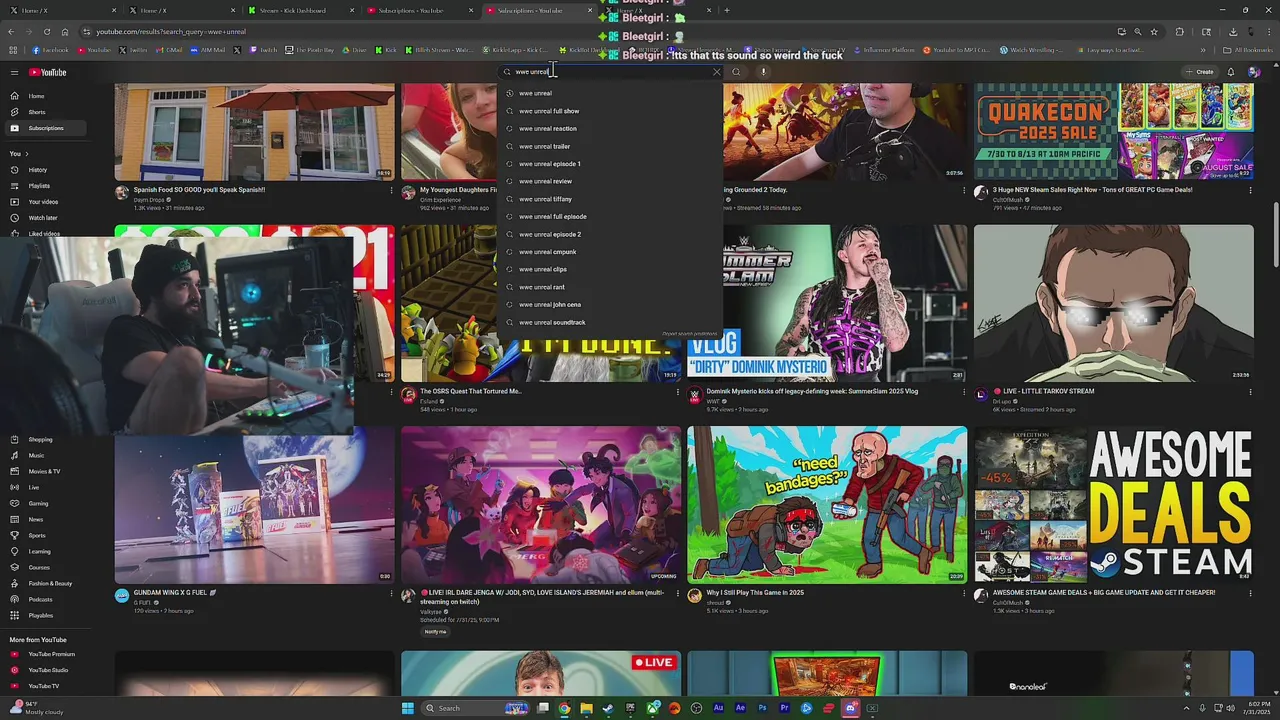Image resolution: width=1280 pixels, height=720 pixels.
Task: Open Movies & TV in the sidebar
Action: click(44, 471)
